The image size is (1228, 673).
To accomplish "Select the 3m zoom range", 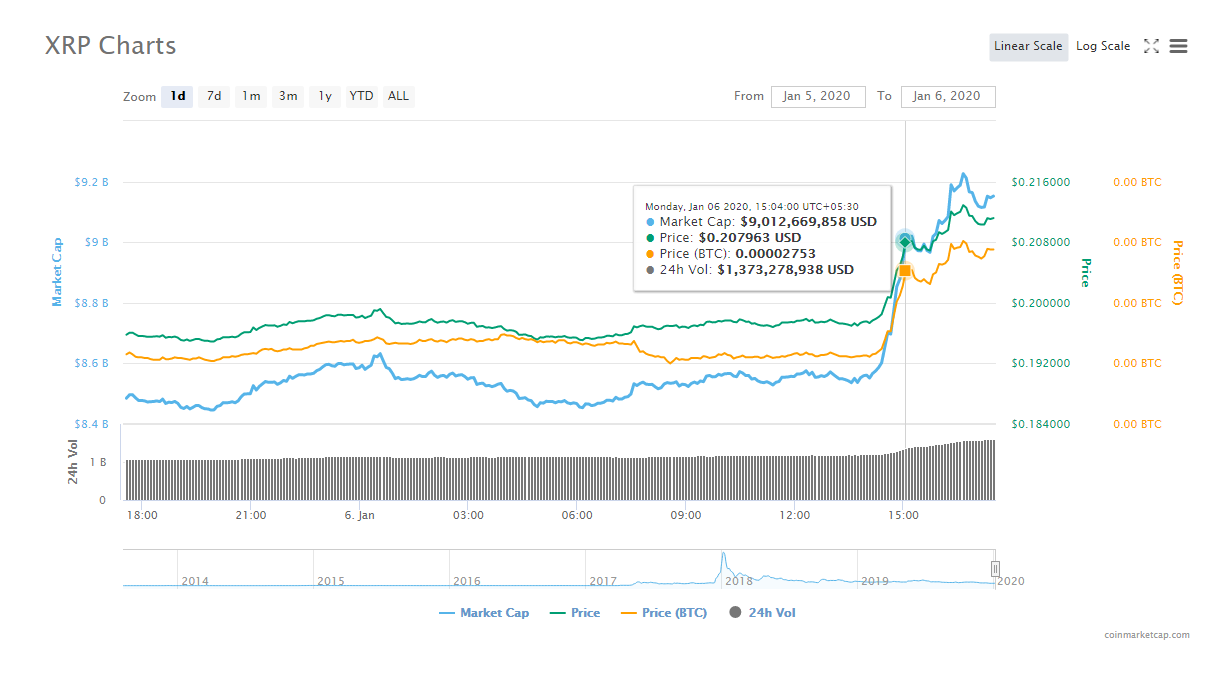I will click(x=288, y=96).
